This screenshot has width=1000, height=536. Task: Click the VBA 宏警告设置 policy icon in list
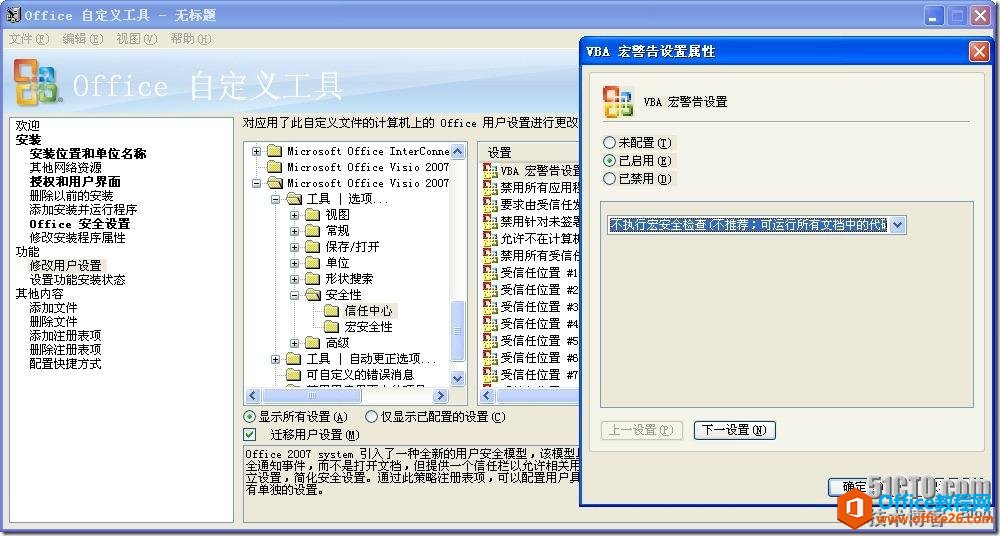pos(490,170)
